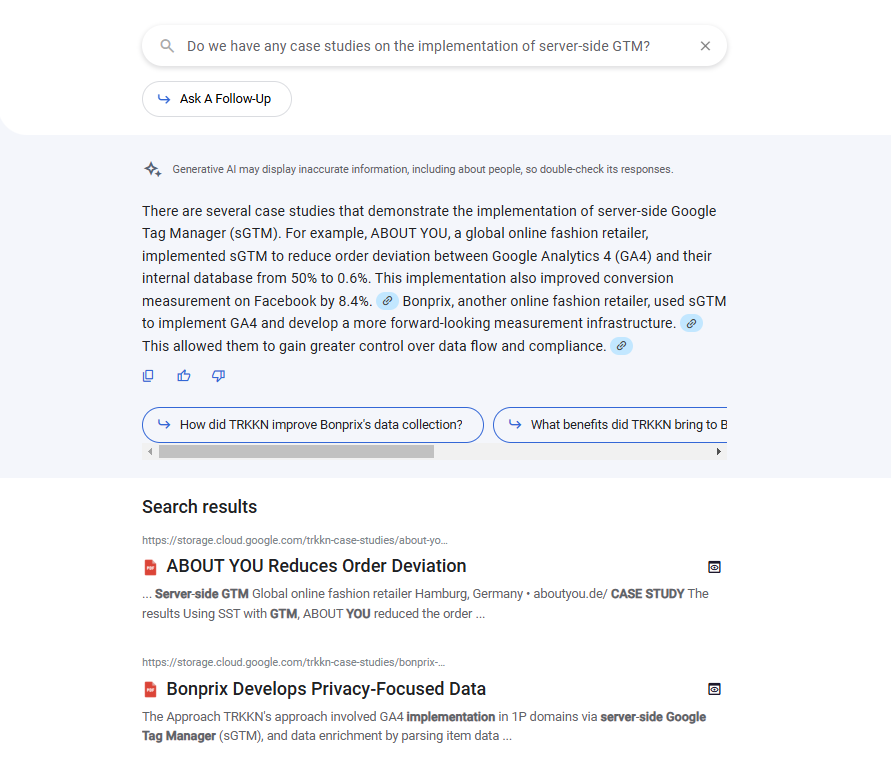891x758 pixels.
Task: Open the citation icon after the Facebook sentence
Action: 388,300
